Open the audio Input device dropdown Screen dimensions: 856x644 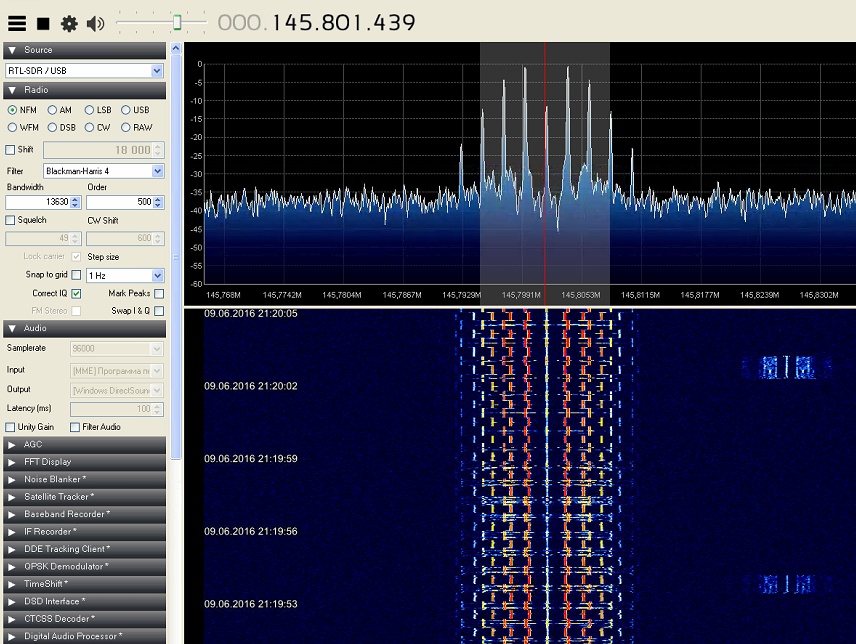click(117, 371)
